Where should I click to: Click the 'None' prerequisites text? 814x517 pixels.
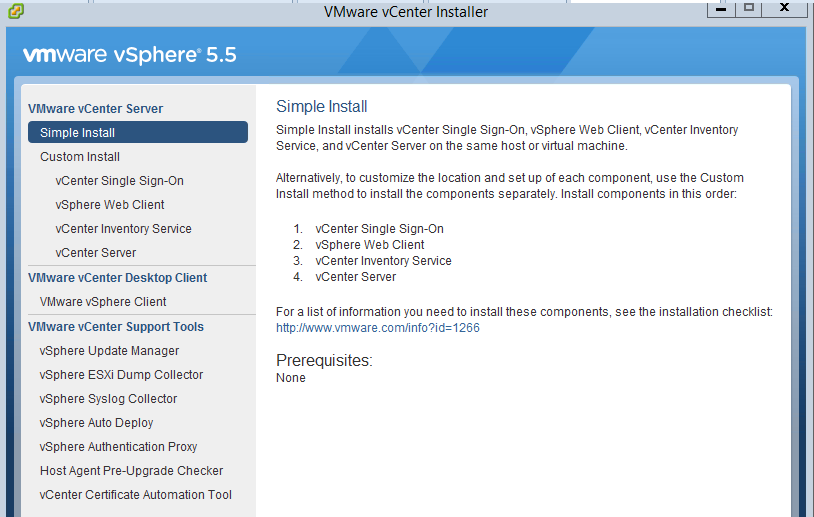click(x=290, y=378)
